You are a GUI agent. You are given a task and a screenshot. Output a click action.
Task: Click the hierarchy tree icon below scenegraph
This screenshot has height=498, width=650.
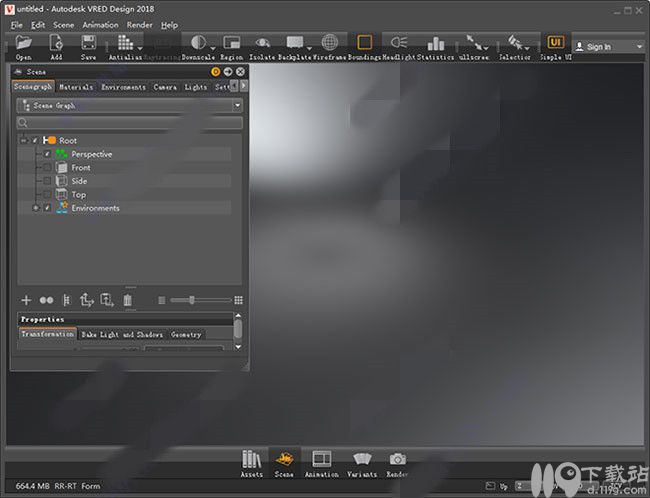[x=66, y=300]
